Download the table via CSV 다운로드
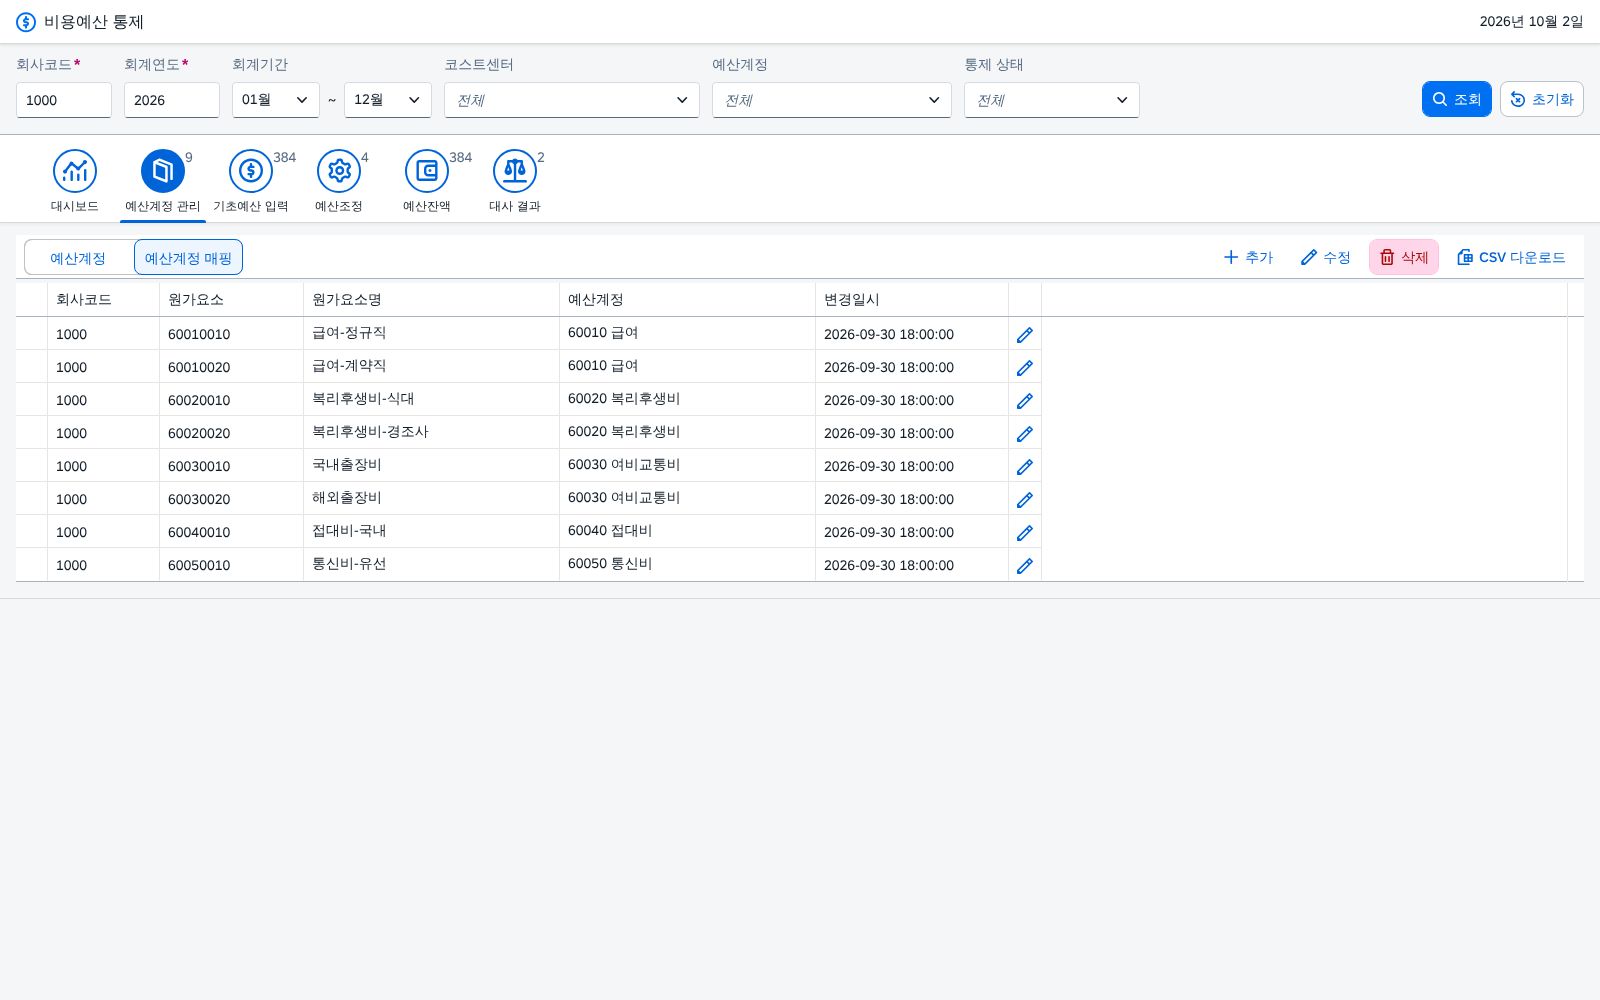The height and width of the screenshot is (1000, 1600). [x=1511, y=257]
